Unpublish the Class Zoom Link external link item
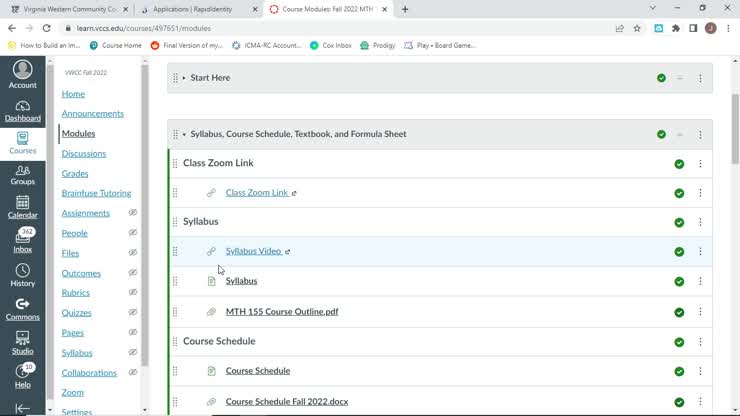Image resolution: width=740 pixels, height=416 pixels. click(x=679, y=193)
